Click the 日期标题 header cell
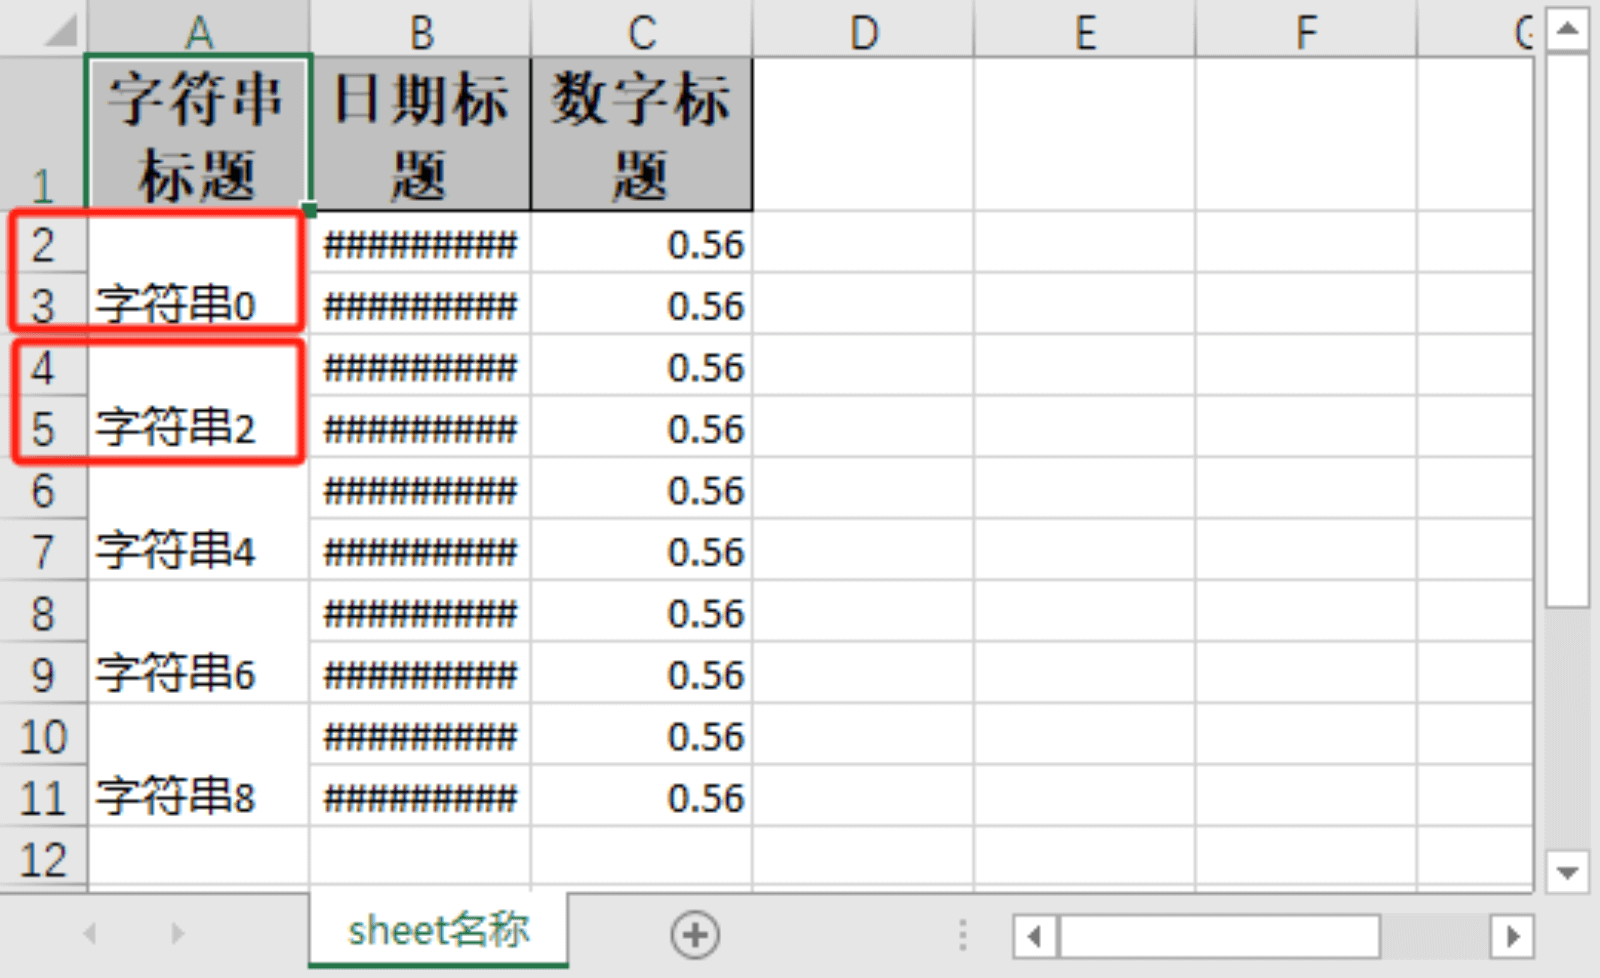Image resolution: width=1600 pixels, height=978 pixels. [x=420, y=135]
